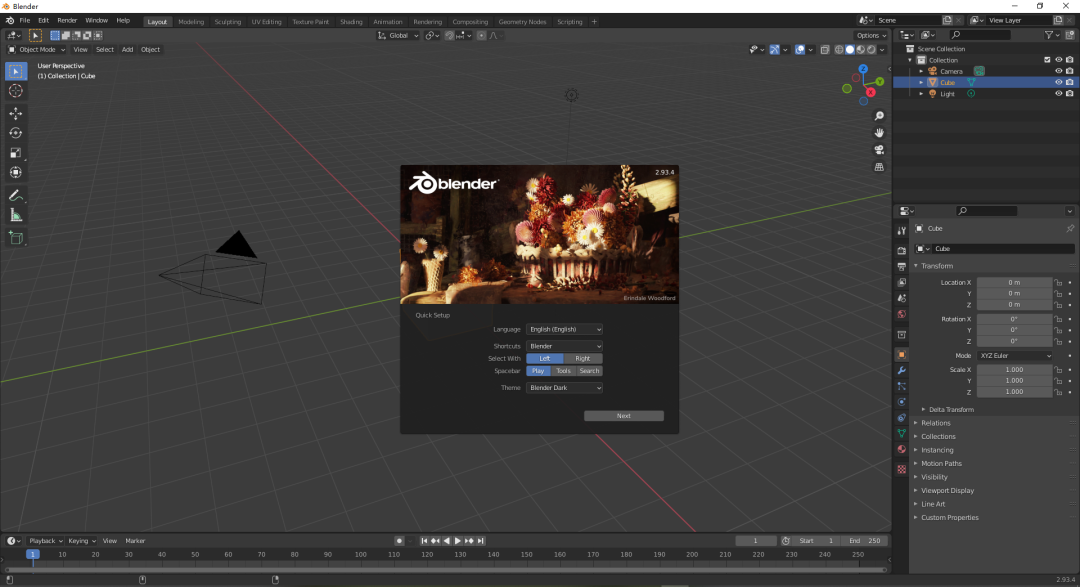
Task: Switch to the Sculpting workspace tab
Action: 228,21
